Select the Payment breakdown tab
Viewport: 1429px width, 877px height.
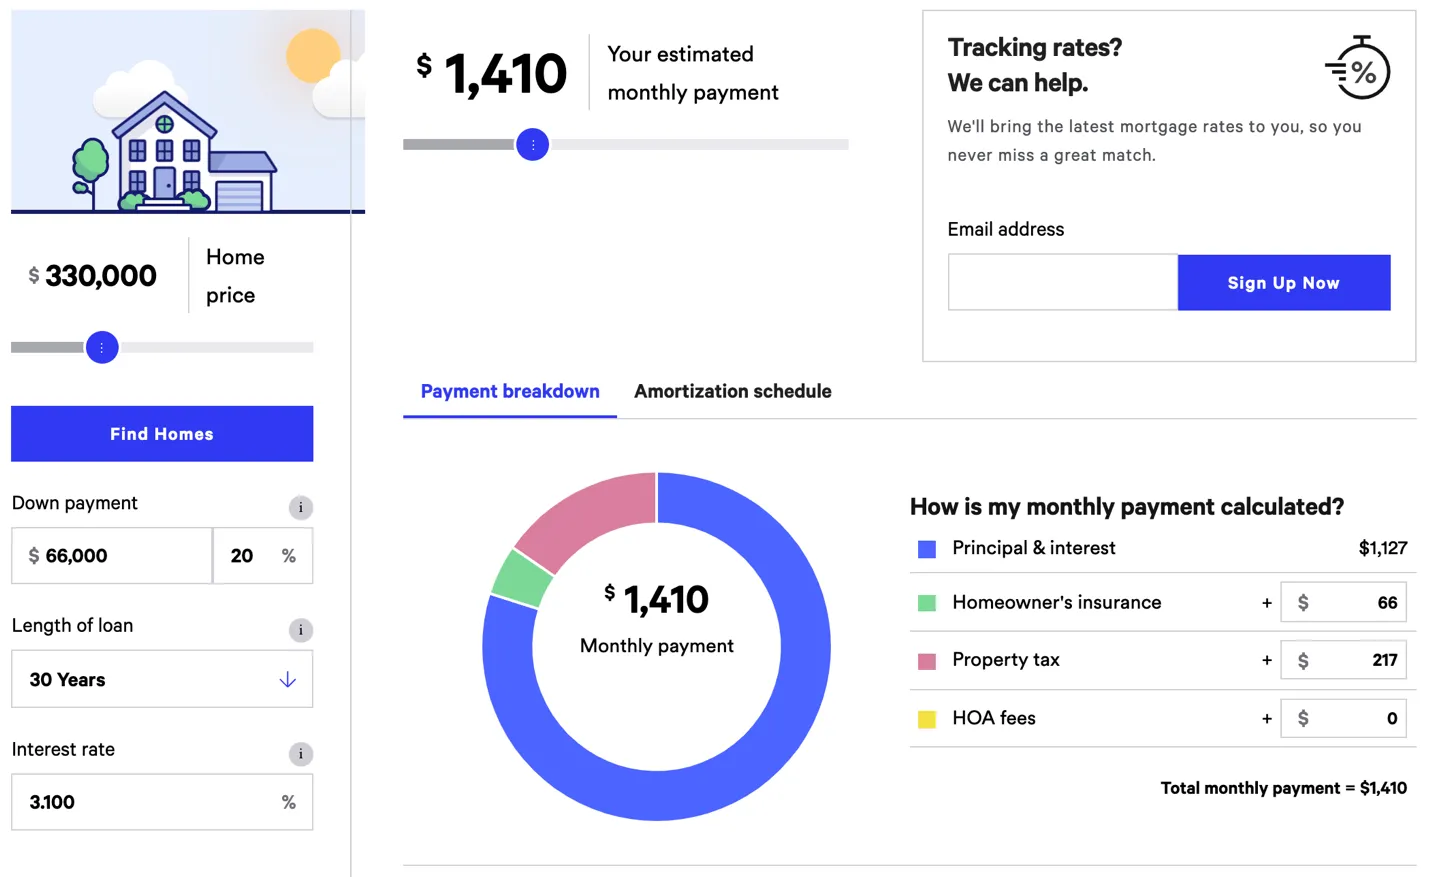tap(510, 391)
